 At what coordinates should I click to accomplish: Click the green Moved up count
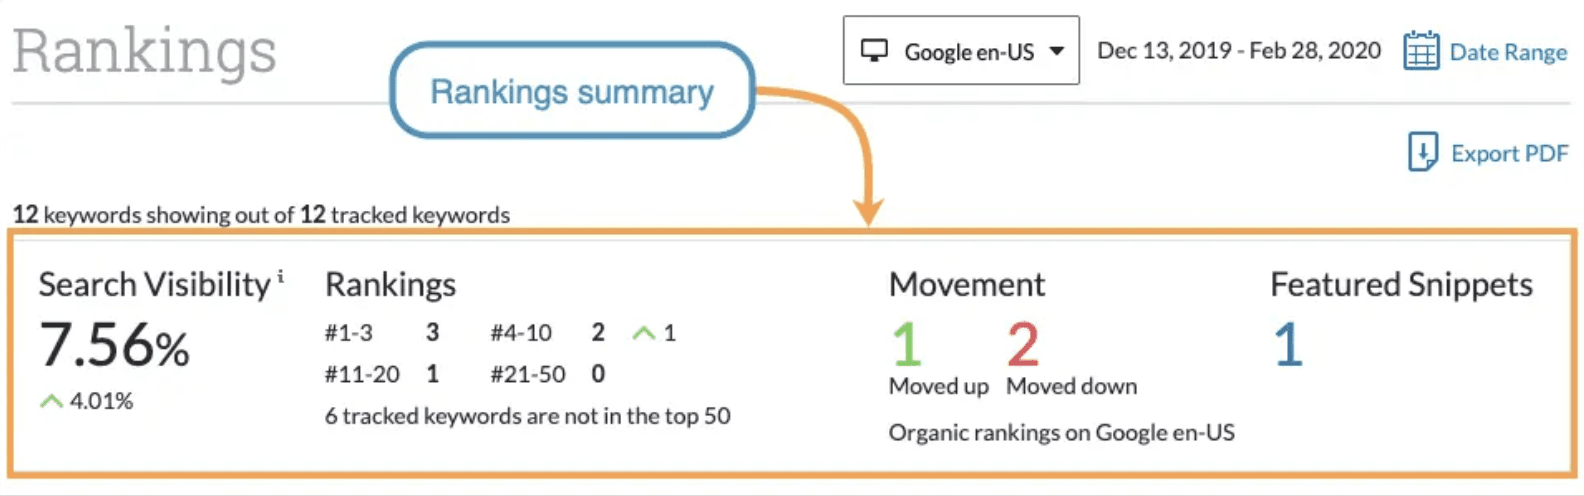(x=907, y=344)
